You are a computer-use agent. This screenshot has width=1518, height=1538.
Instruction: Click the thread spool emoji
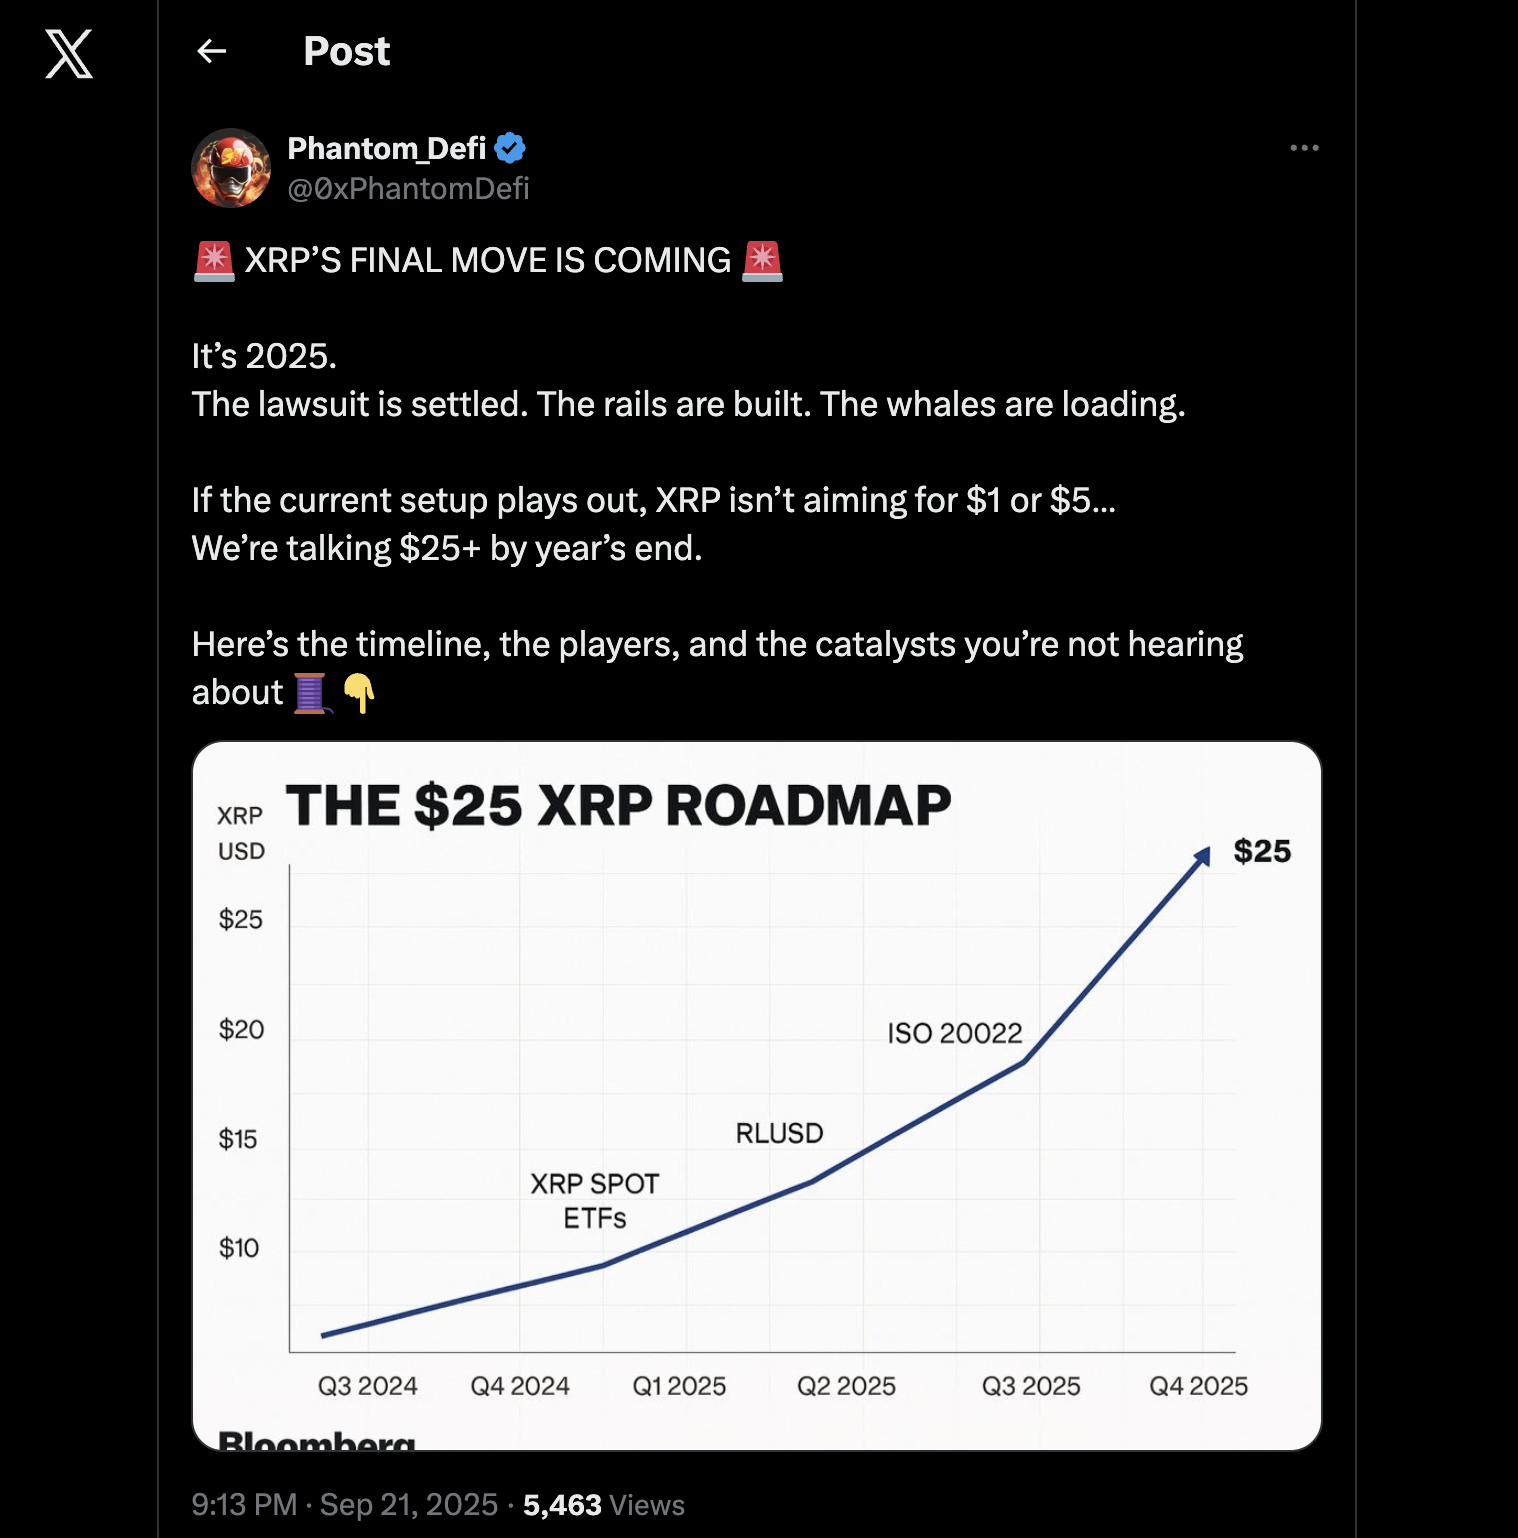pos(311,693)
